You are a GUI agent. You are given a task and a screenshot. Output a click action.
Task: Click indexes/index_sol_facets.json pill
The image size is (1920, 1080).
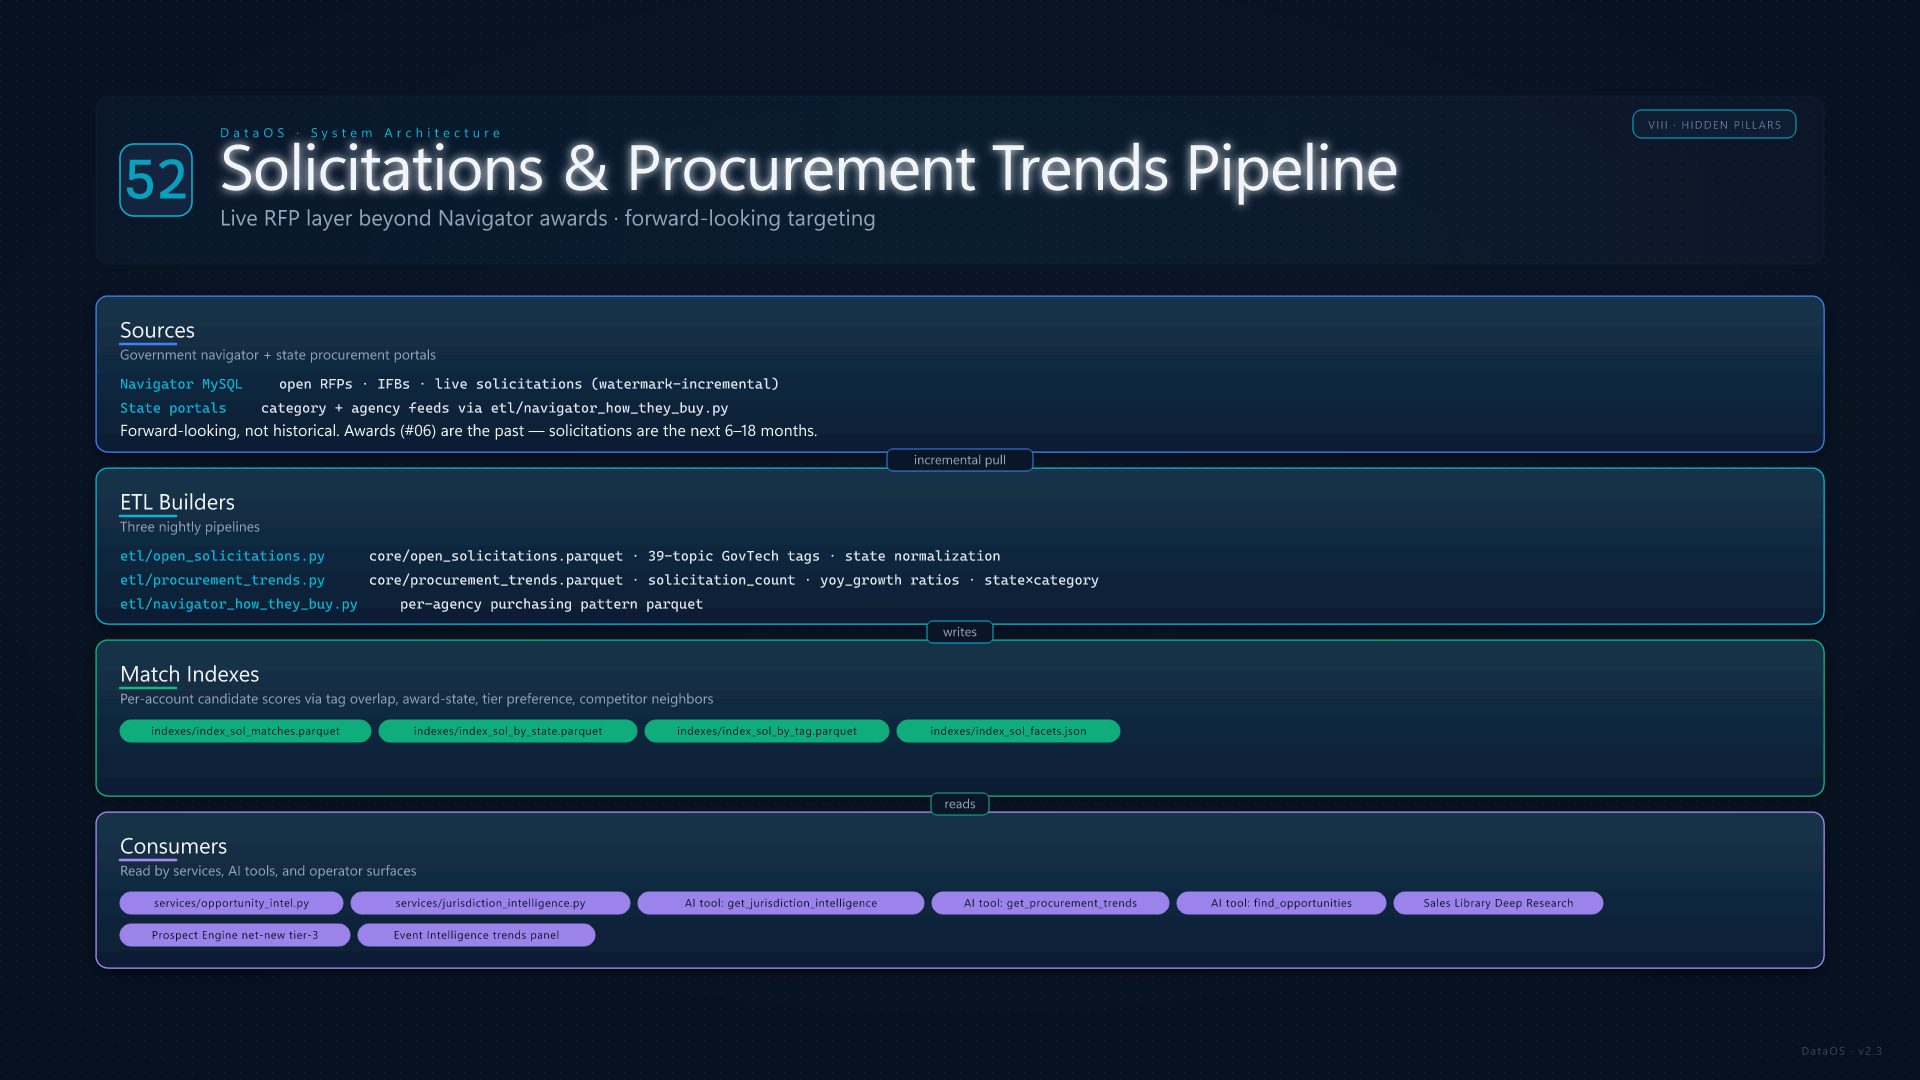pyautogui.click(x=1008, y=731)
